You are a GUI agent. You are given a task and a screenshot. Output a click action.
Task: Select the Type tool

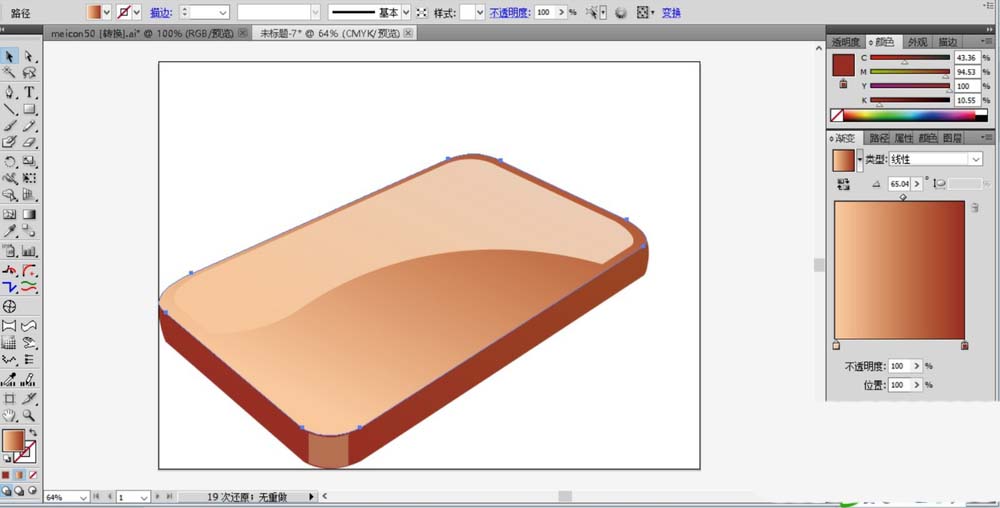pyautogui.click(x=29, y=92)
